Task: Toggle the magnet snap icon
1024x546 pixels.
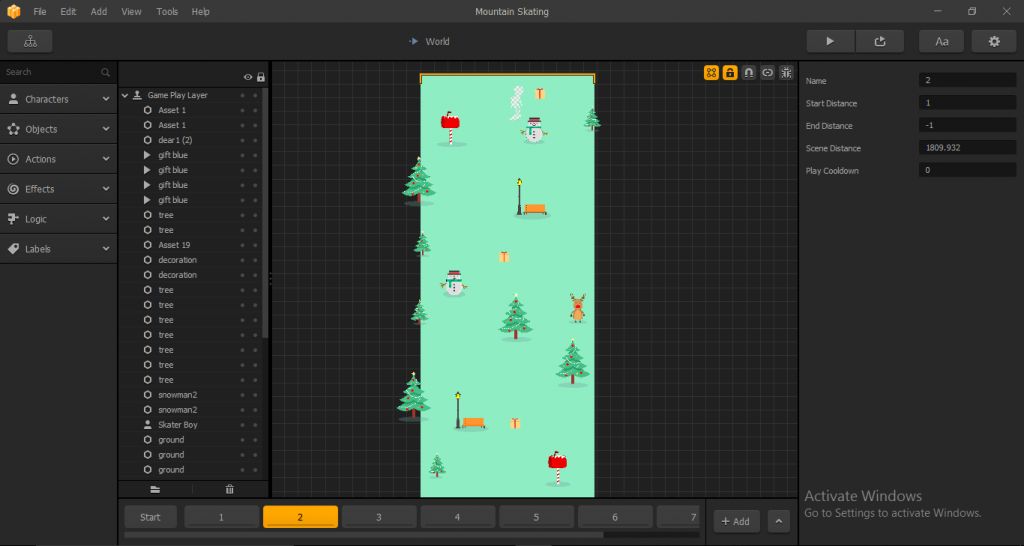Action: pos(749,73)
